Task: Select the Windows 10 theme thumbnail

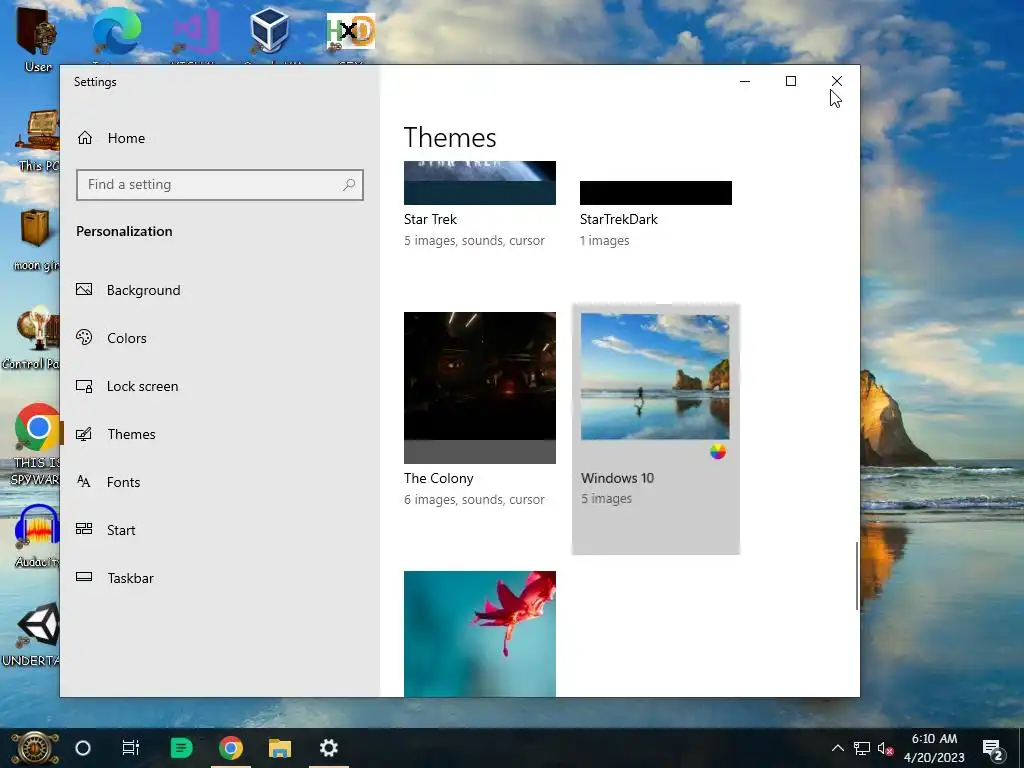Action: [x=655, y=377]
